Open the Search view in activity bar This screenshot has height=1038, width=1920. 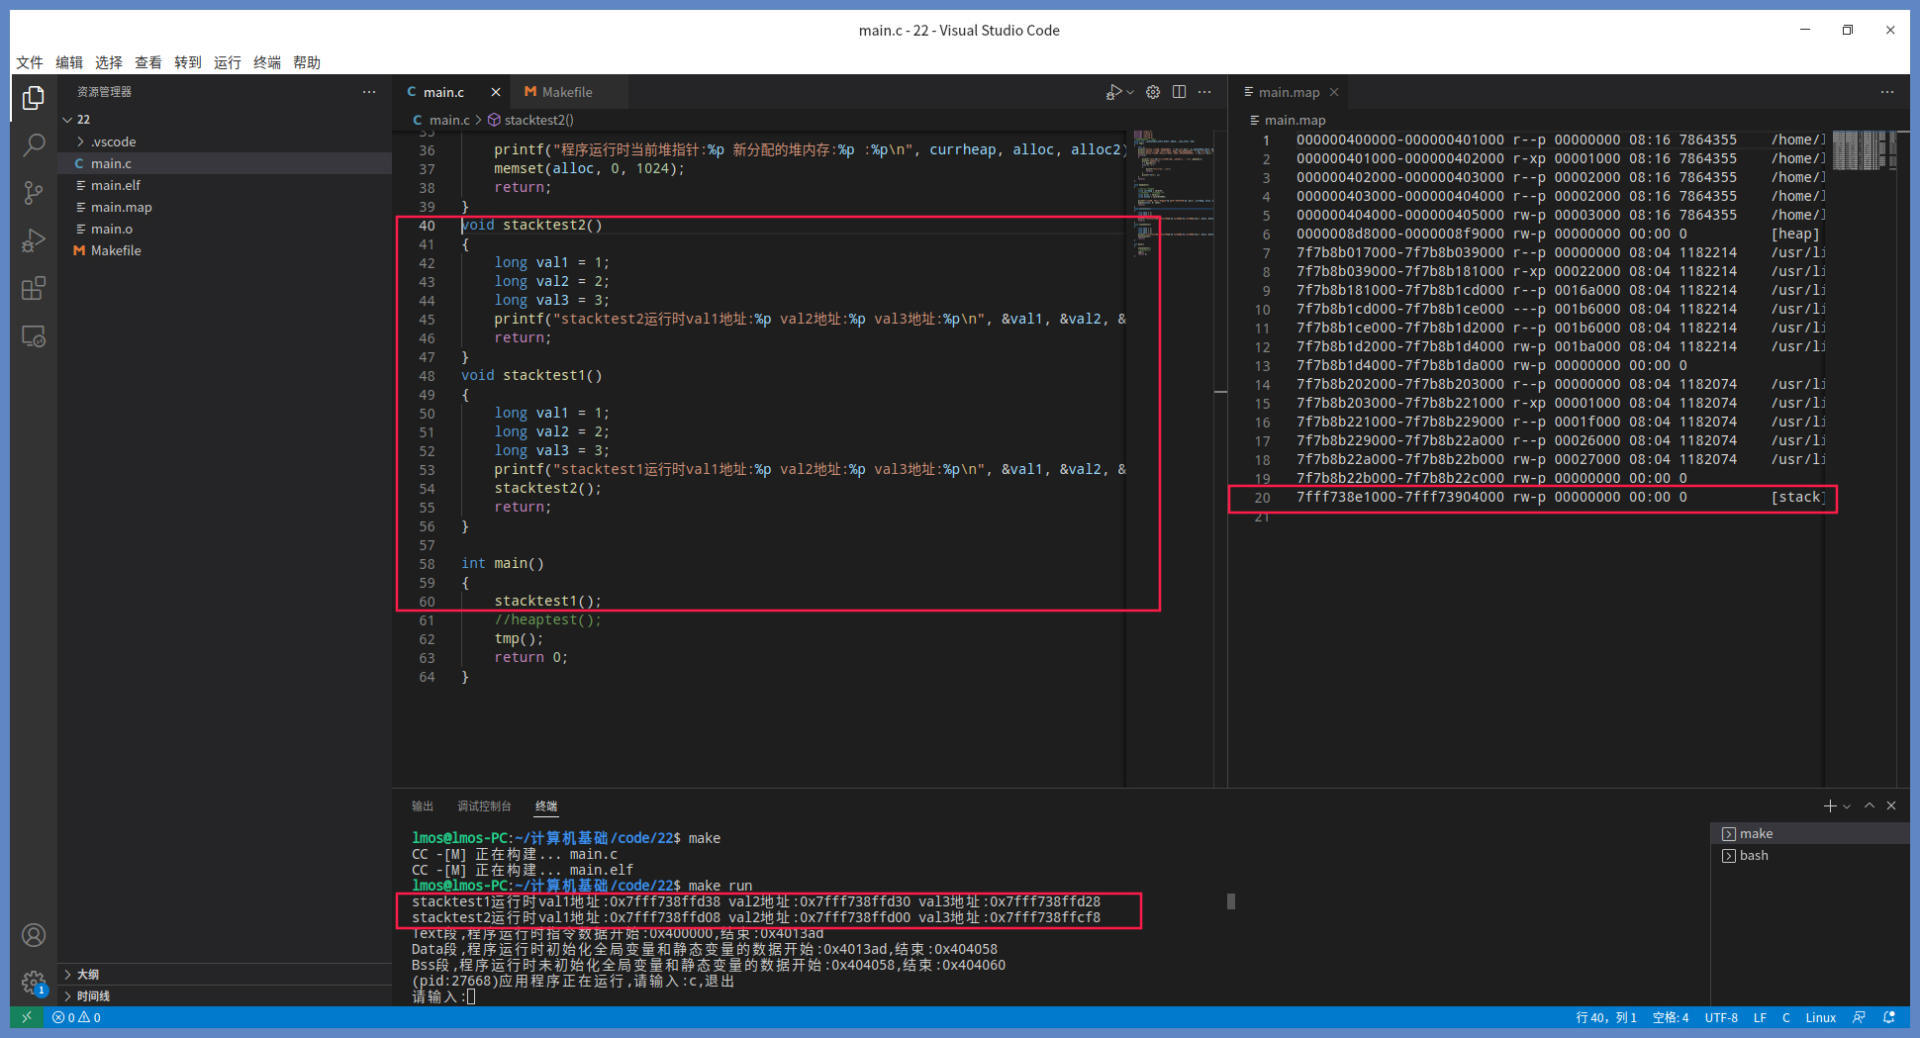pos(33,145)
